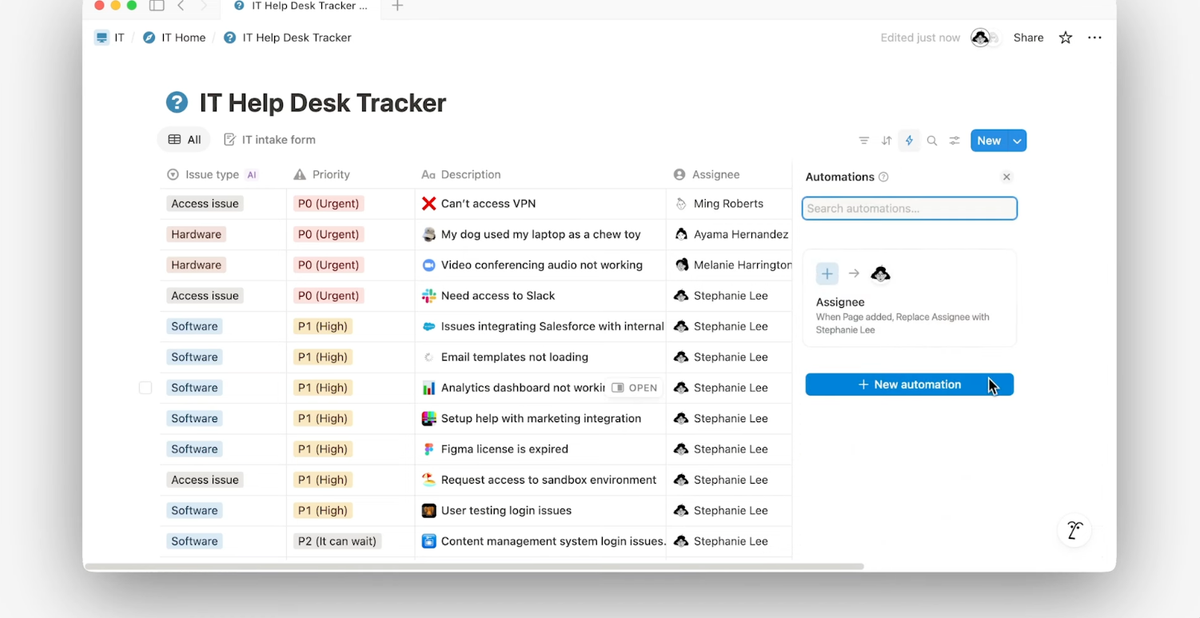
Task: Click the New automation button
Action: coord(909,384)
